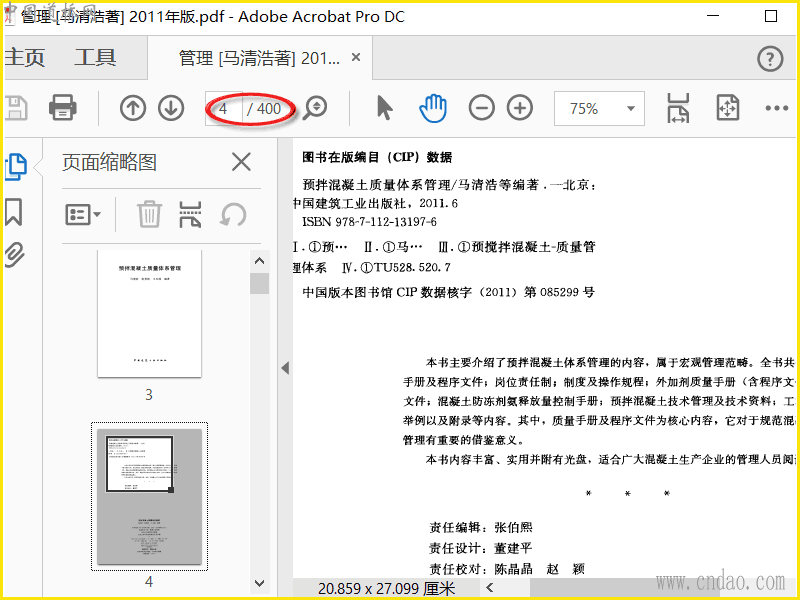The width and height of the screenshot is (800, 600).
Task: Collapse navigation pane with left triangle
Action: point(285,368)
